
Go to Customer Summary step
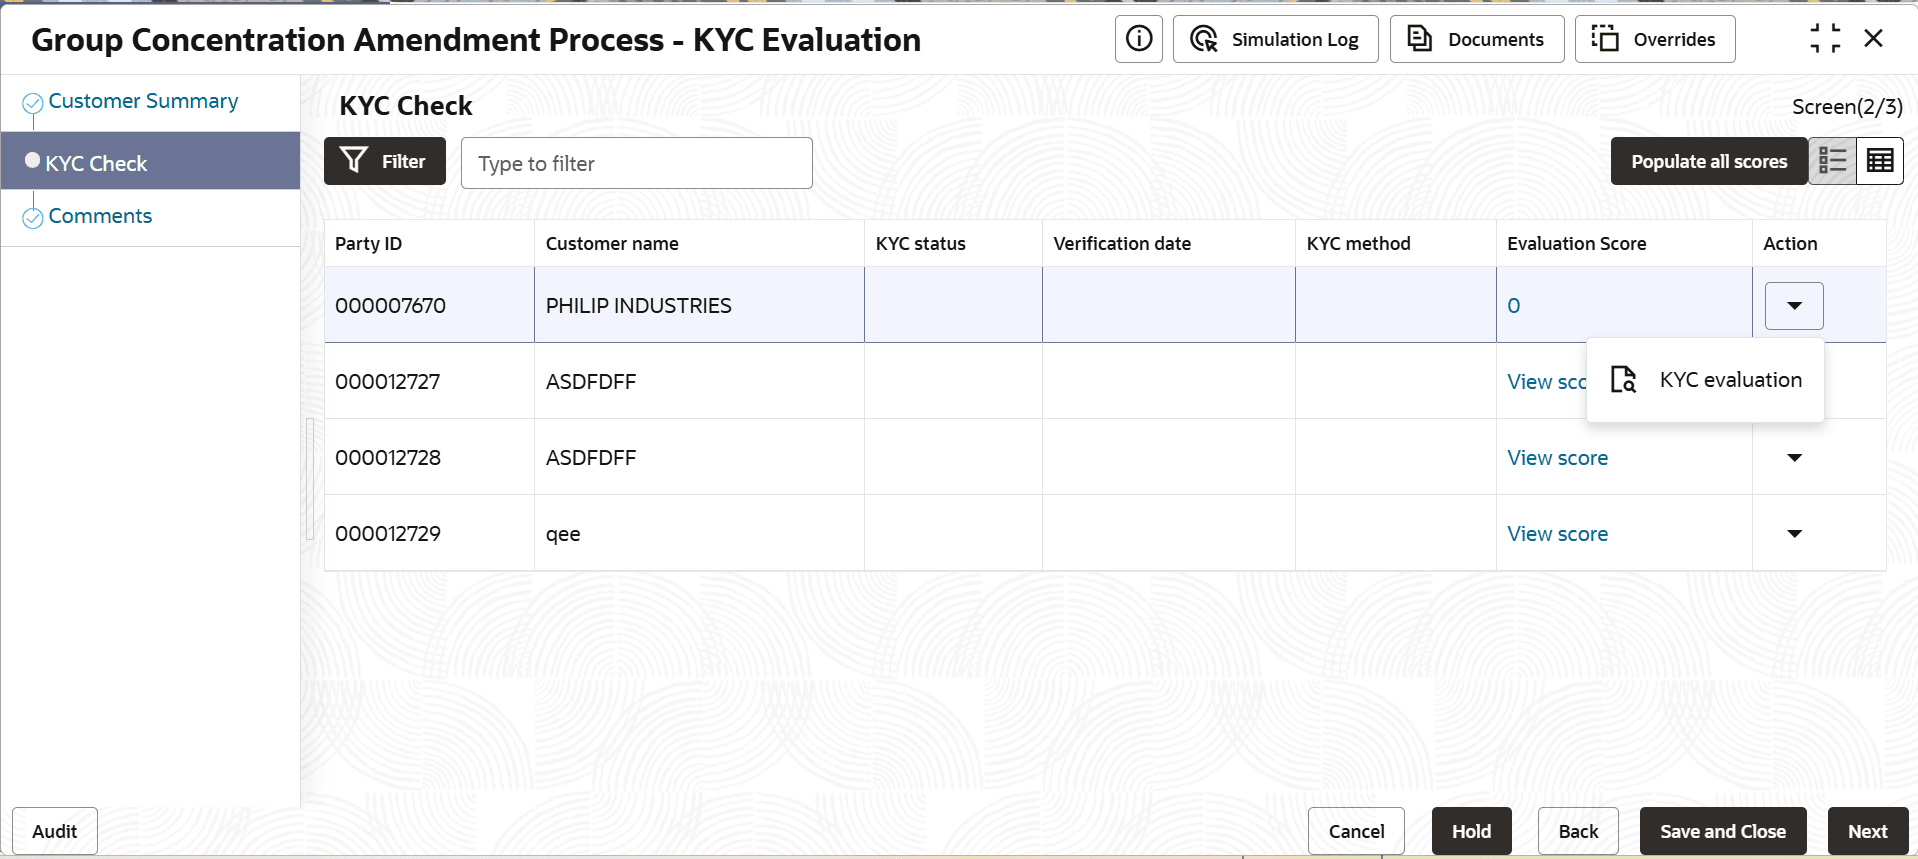point(143,101)
